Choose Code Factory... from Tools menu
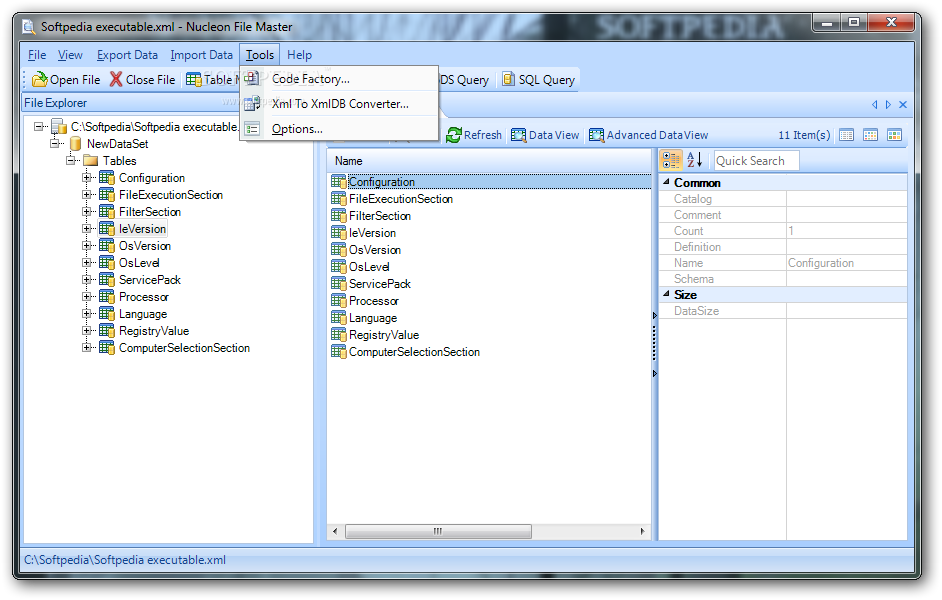 (339, 79)
